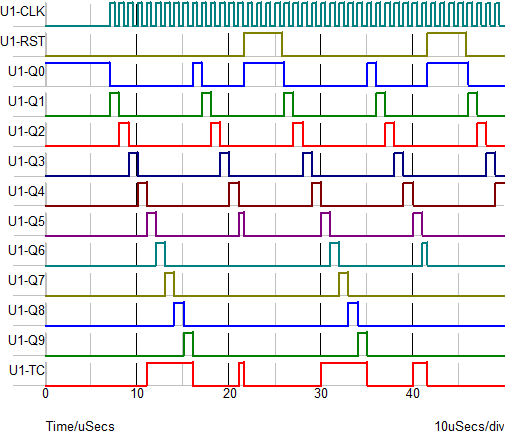Select the U1-Q2 waveform label

tap(26, 131)
